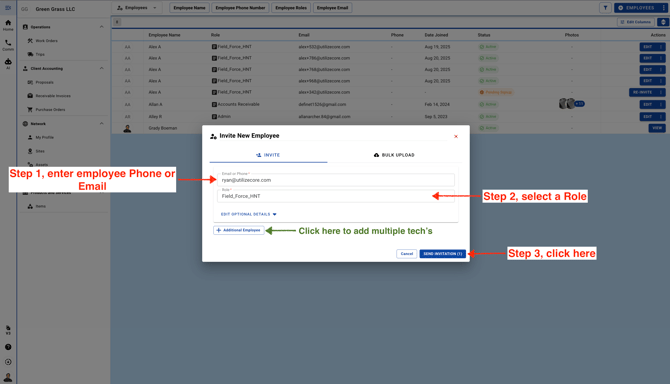Click the add Employees button
This screenshot has height=384, width=670.
click(637, 8)
